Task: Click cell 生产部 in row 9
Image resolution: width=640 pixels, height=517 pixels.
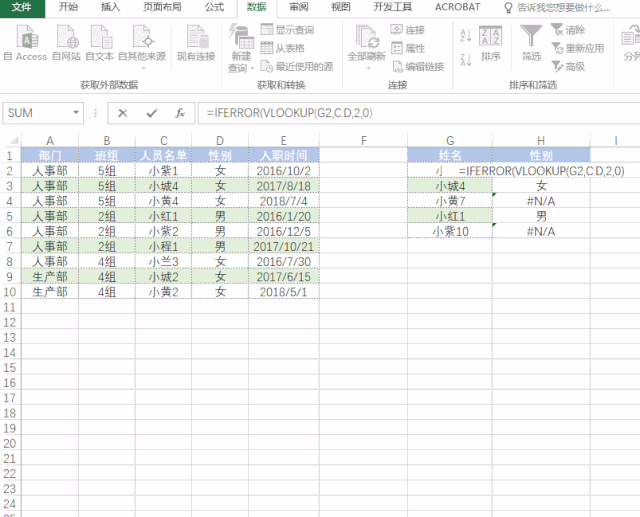Action: click(x=50, y=277)
